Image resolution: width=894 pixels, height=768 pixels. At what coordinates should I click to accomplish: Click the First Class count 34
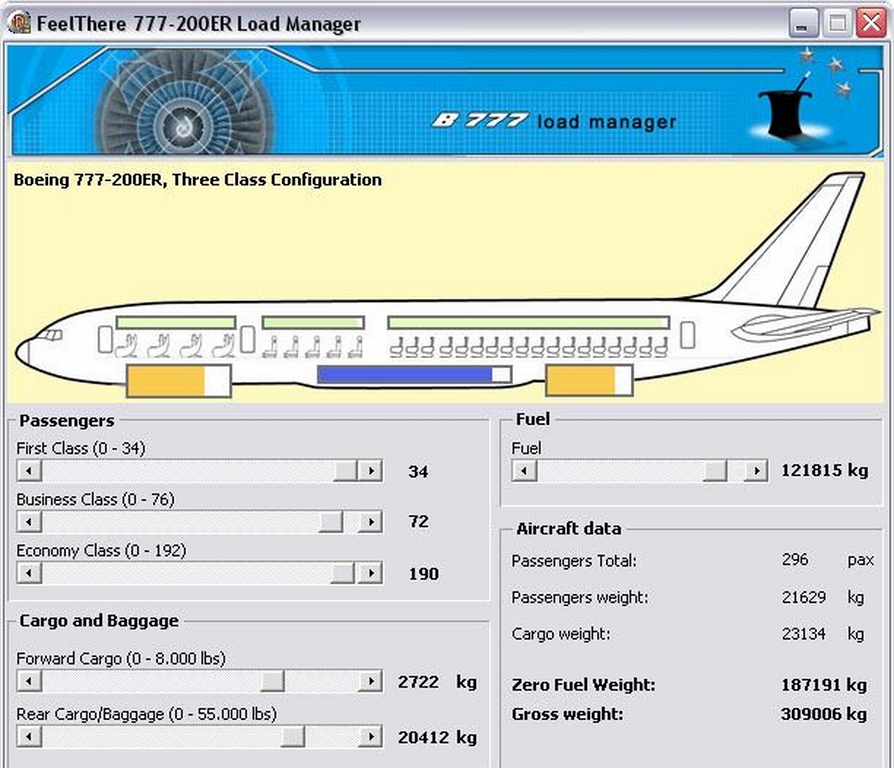[x=418, y=472]
